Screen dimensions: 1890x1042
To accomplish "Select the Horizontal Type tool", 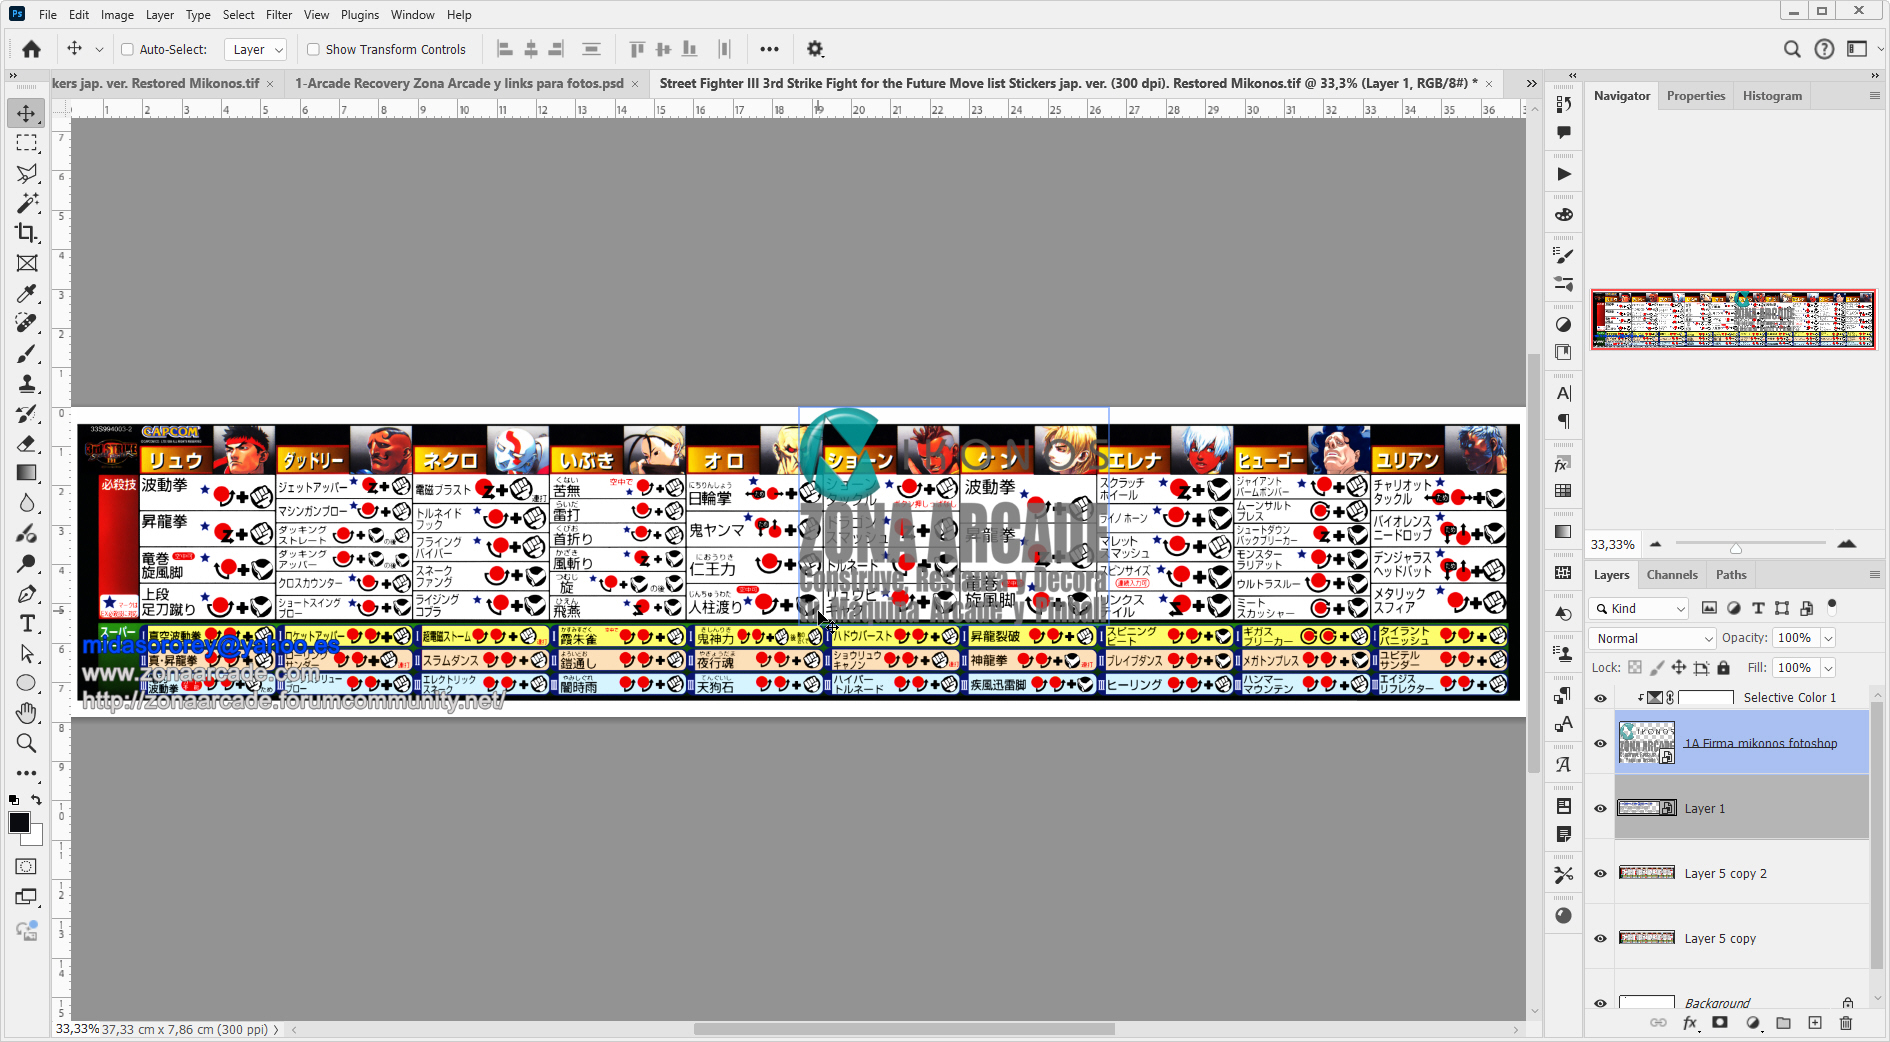I will (27, 623).
